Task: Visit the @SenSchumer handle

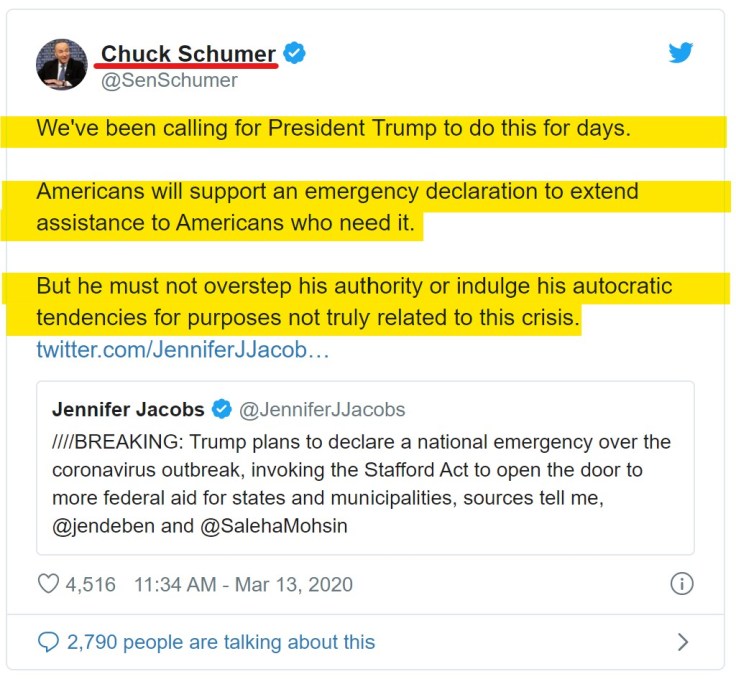Action: tap(169, 80)
